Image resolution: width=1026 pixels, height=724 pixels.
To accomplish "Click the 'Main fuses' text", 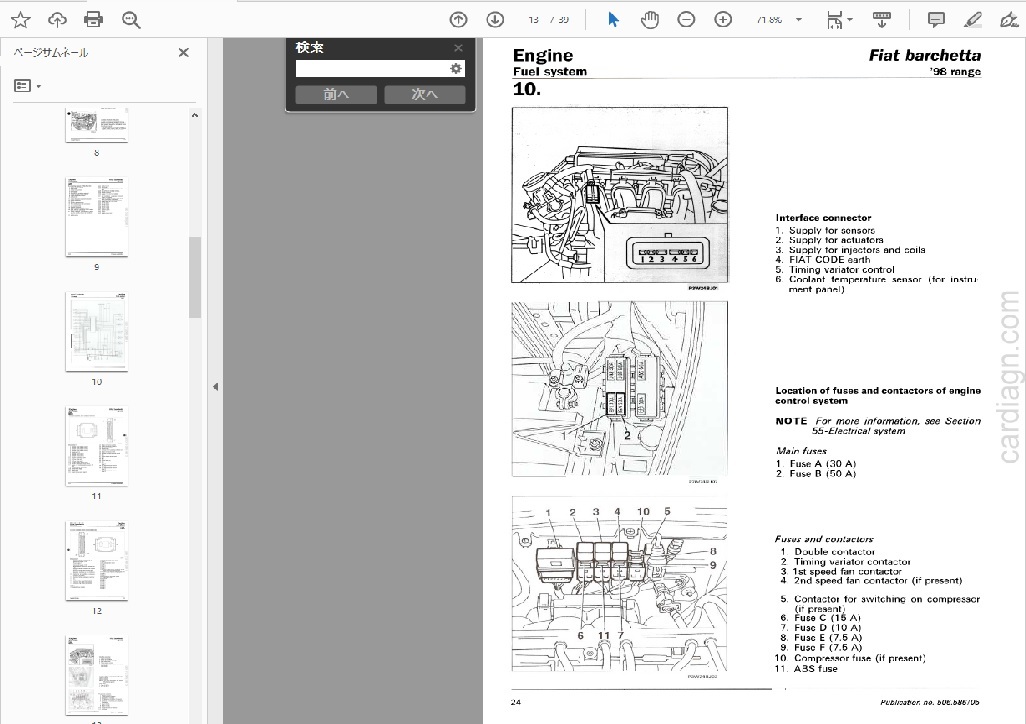I will coord(801,451).
